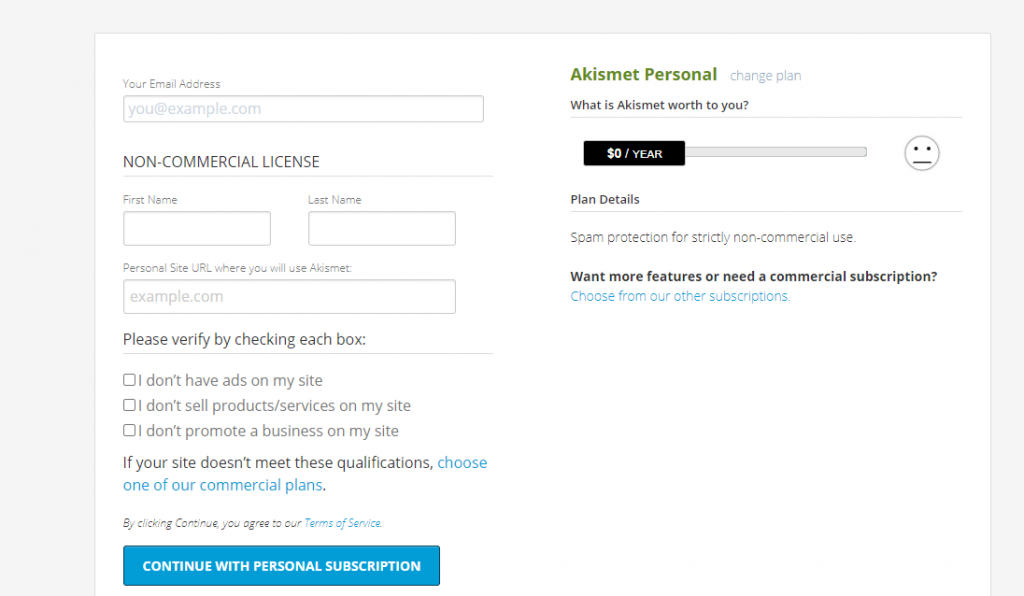The width and height of the screenshot is (1024, 596).
Task: Check "I don't have ads on my site"
Action: pos(129,380)
